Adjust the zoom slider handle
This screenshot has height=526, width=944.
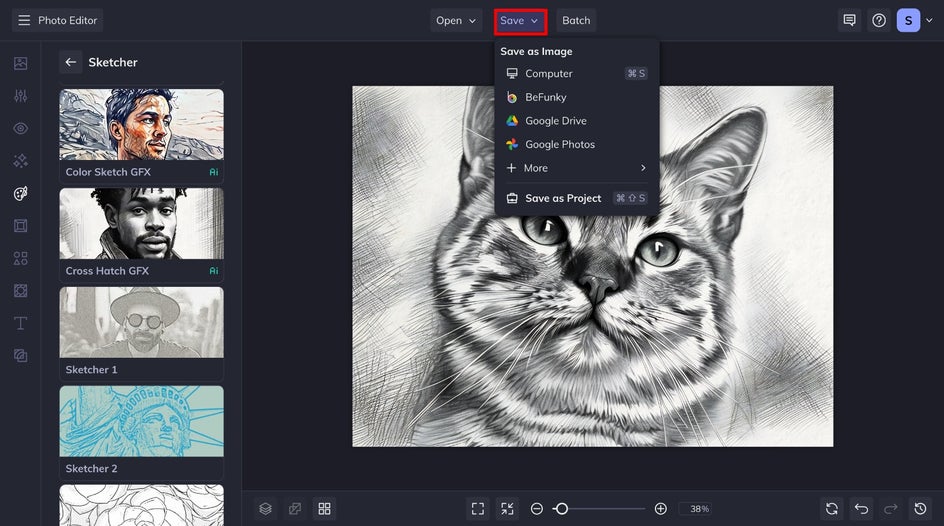(x=561, y=509)
